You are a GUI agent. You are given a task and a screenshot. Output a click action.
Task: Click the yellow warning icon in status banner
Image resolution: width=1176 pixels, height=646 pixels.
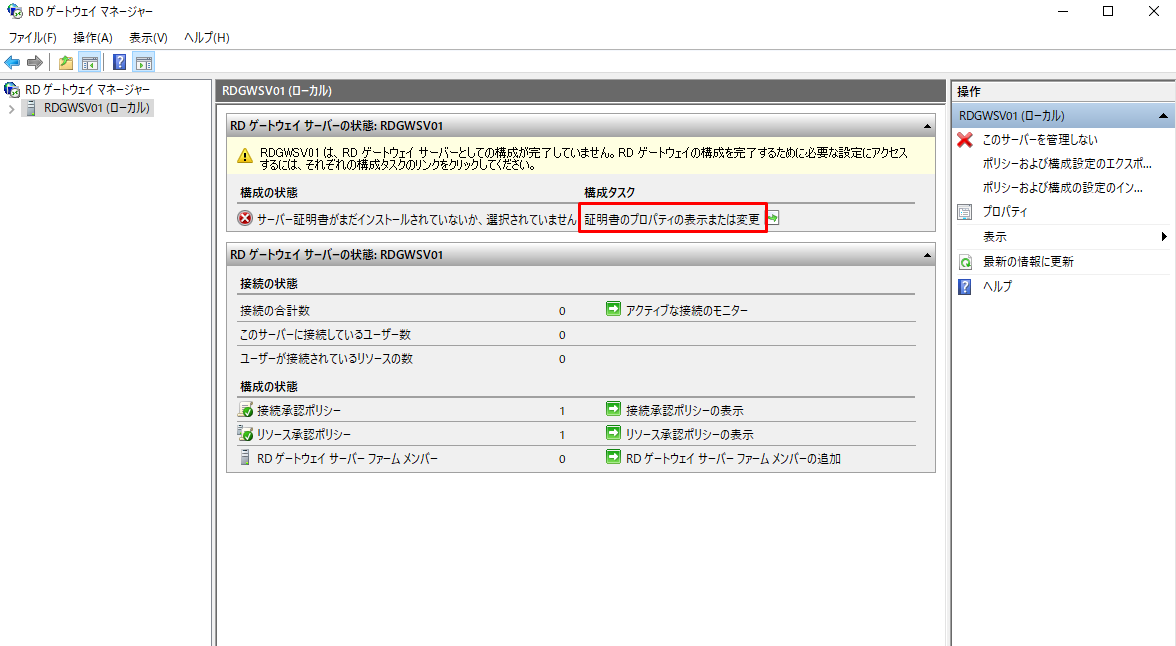pos(245,156)
